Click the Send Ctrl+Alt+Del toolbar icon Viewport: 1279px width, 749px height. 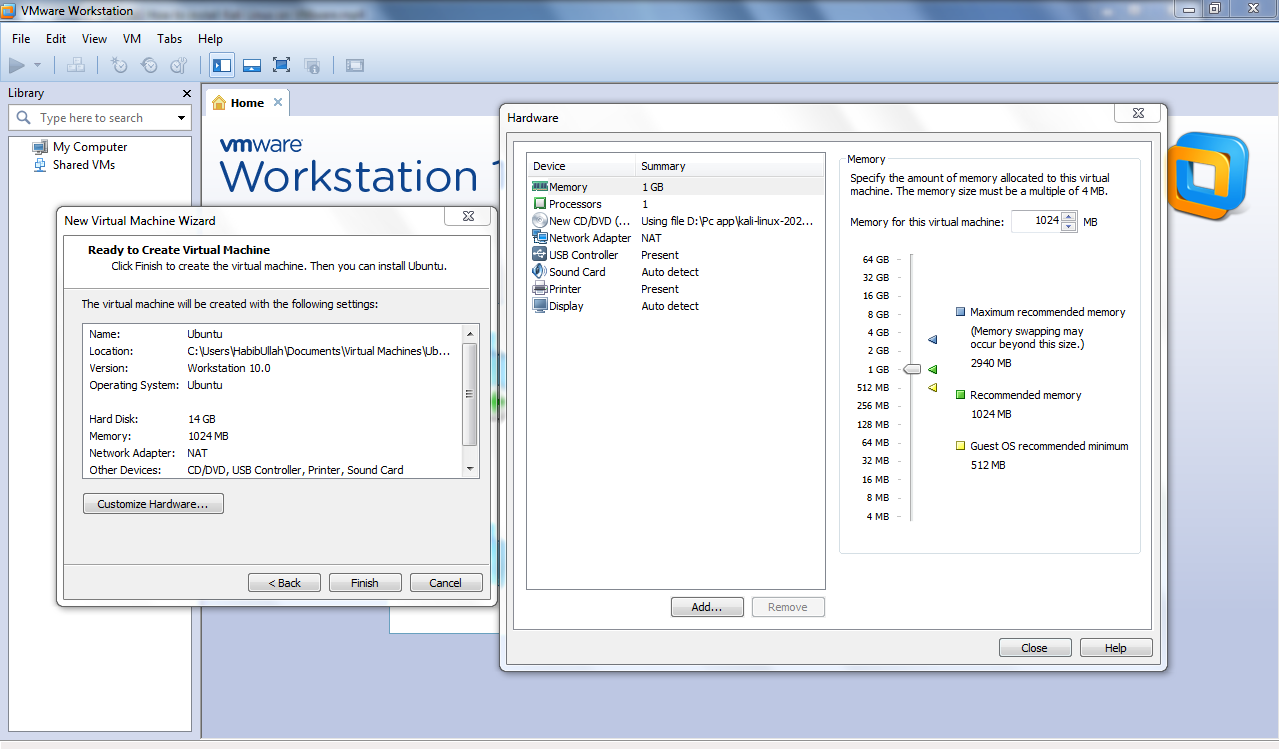tap(76, 66)
